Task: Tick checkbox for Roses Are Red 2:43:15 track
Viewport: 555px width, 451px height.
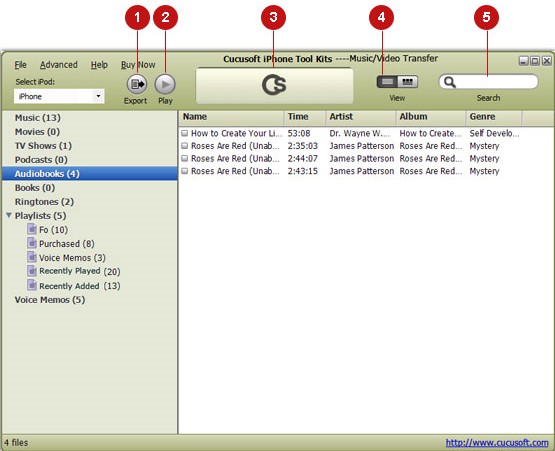Action: pos(184,171)
